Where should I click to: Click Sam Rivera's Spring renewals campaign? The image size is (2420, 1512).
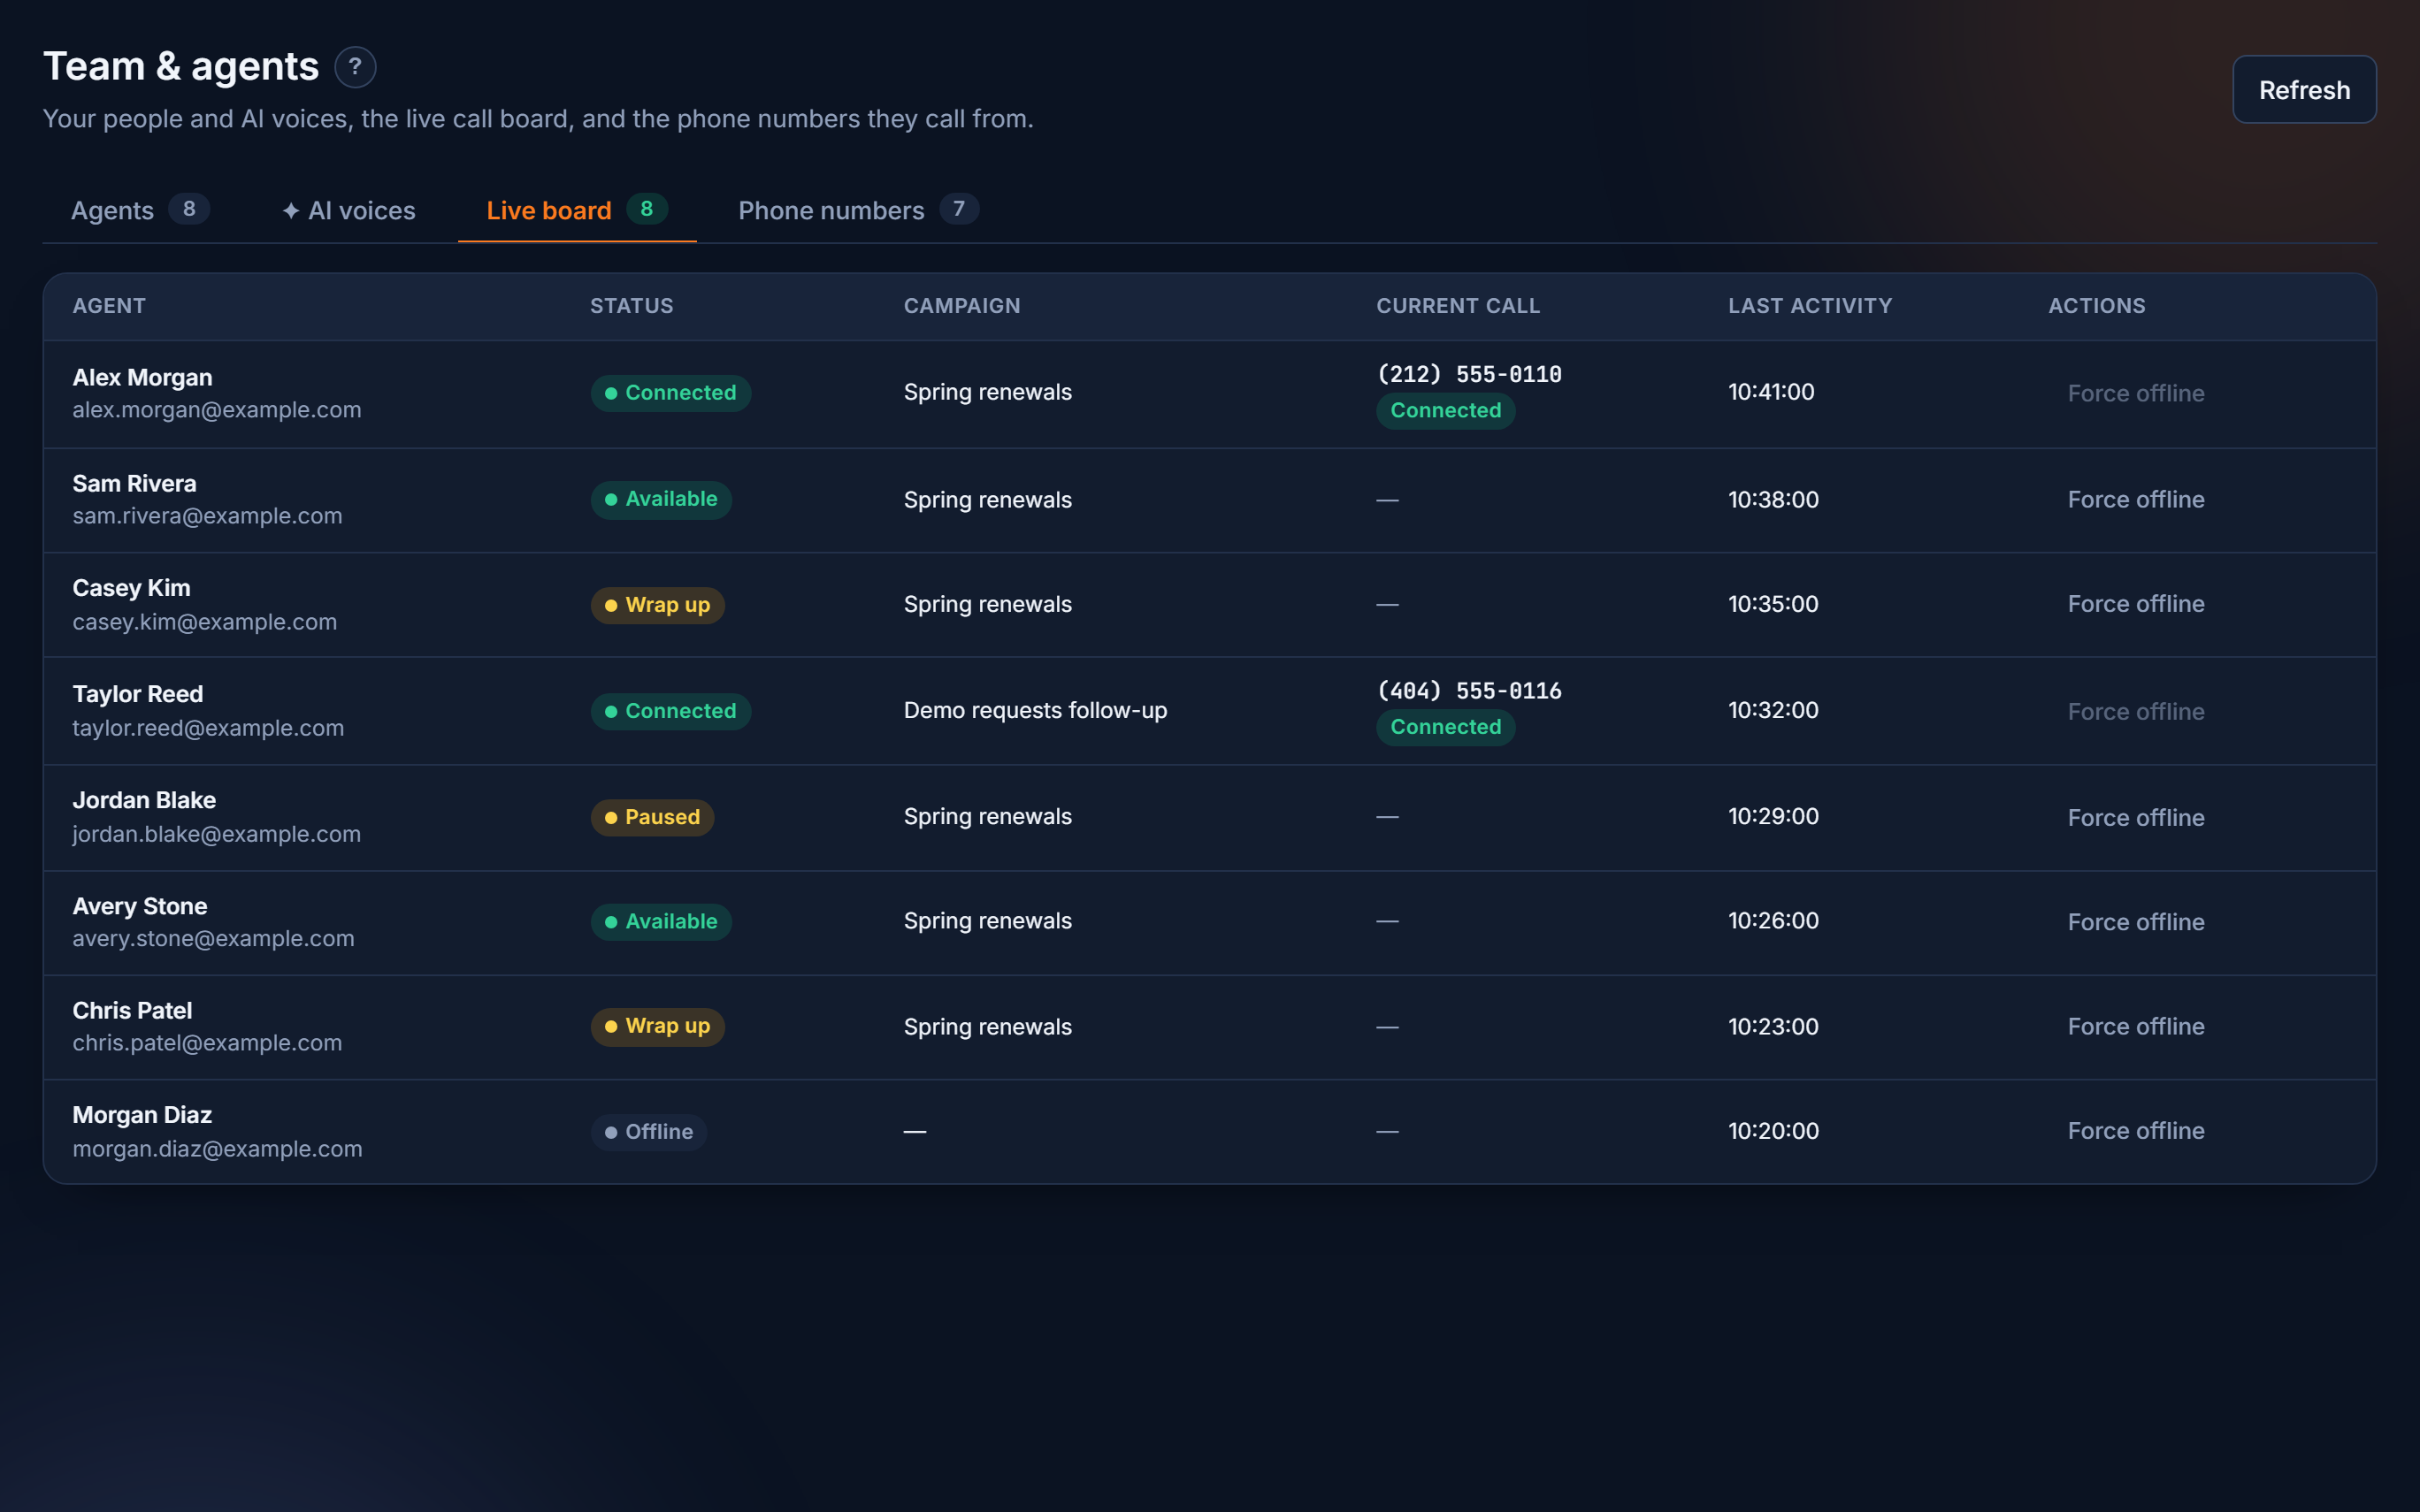tap(987, 500)
